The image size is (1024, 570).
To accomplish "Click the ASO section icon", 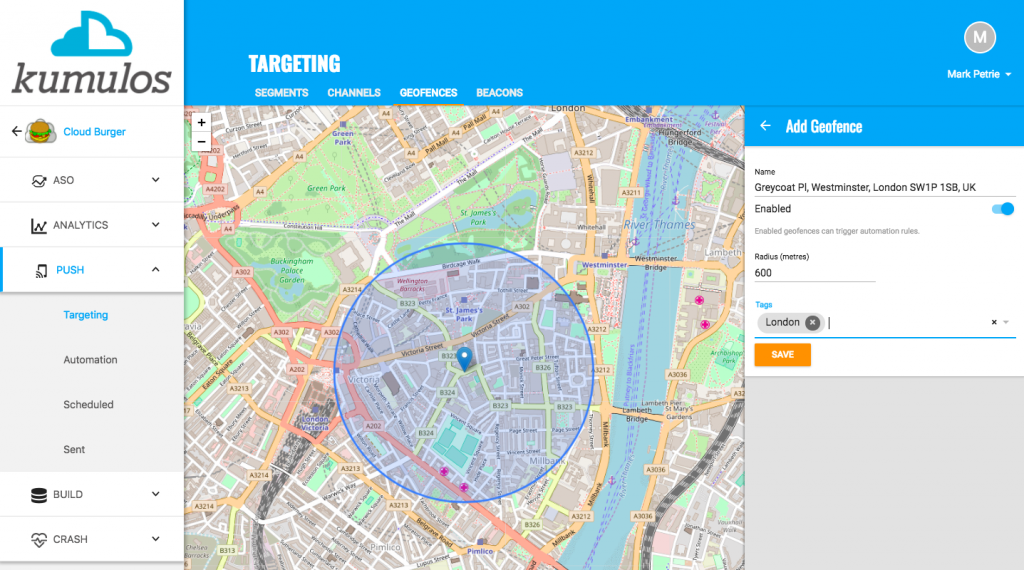I will point(39,180).
